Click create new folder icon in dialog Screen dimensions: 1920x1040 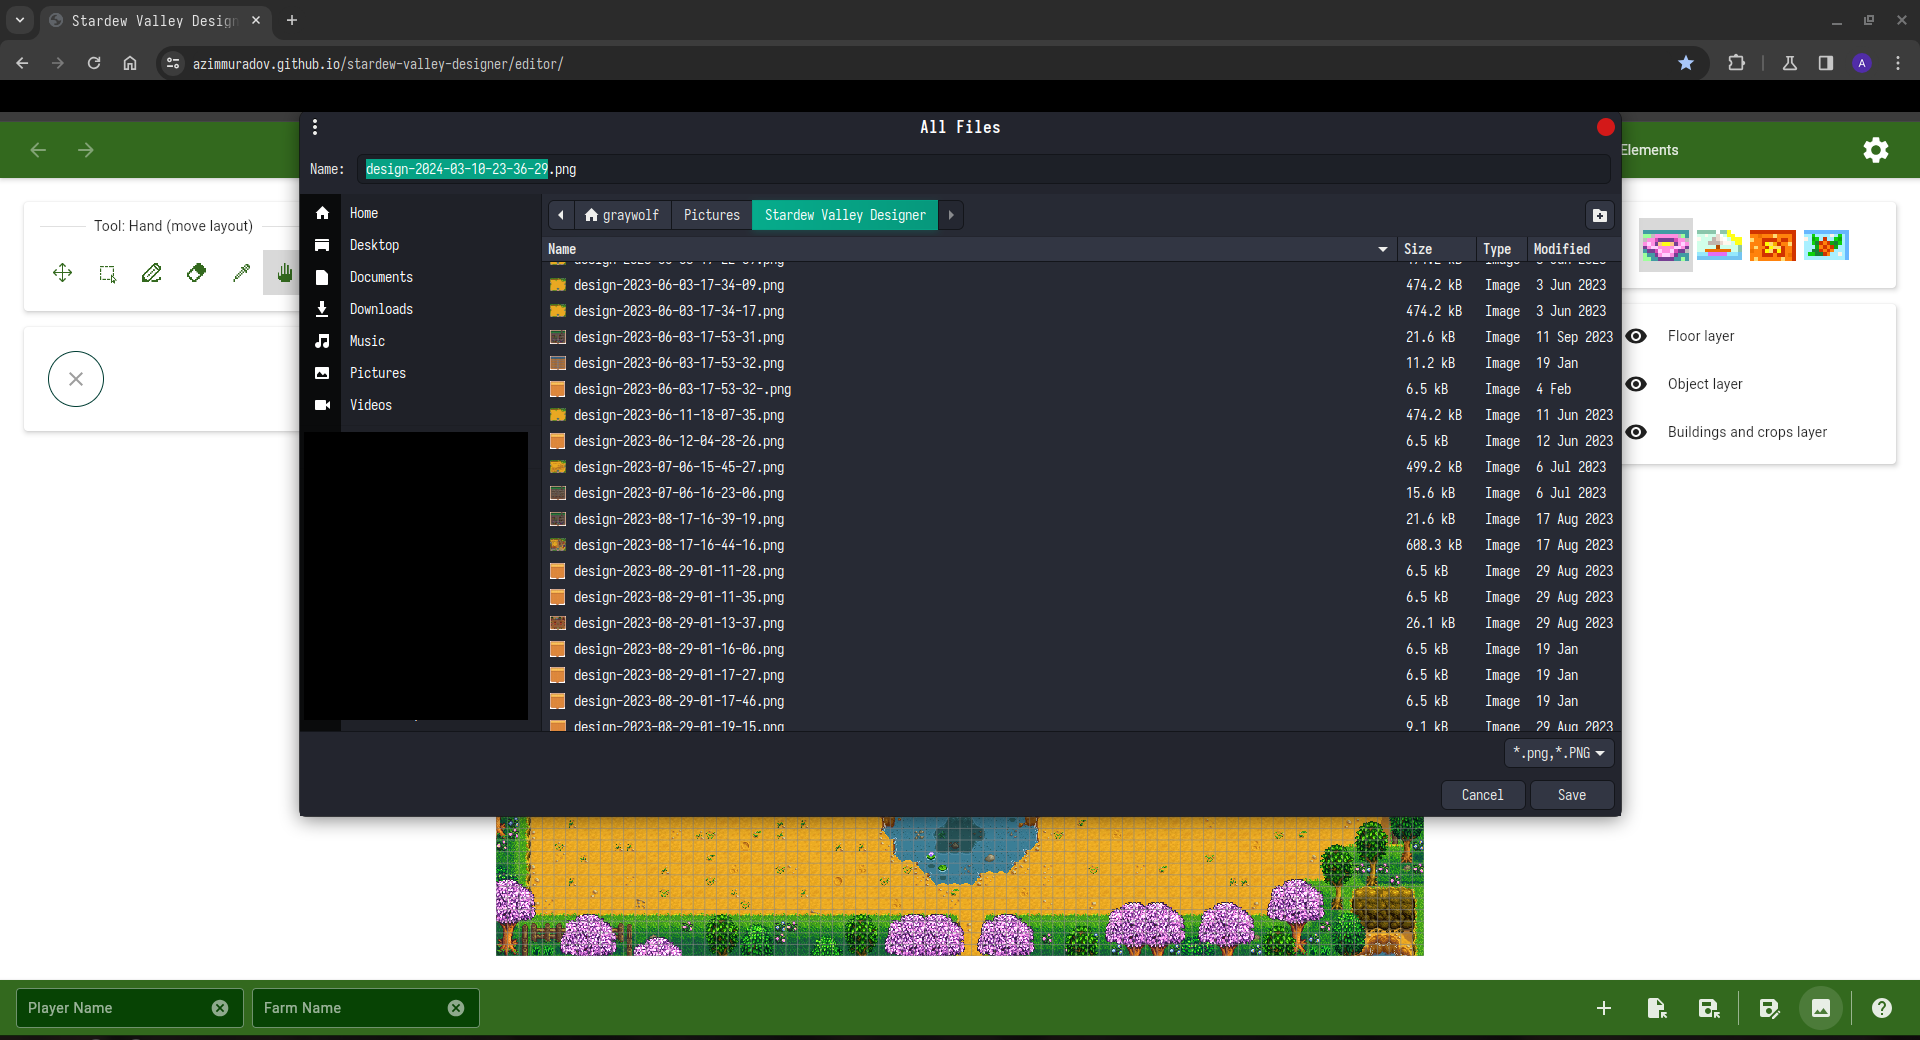click(x=1600, y=215)
